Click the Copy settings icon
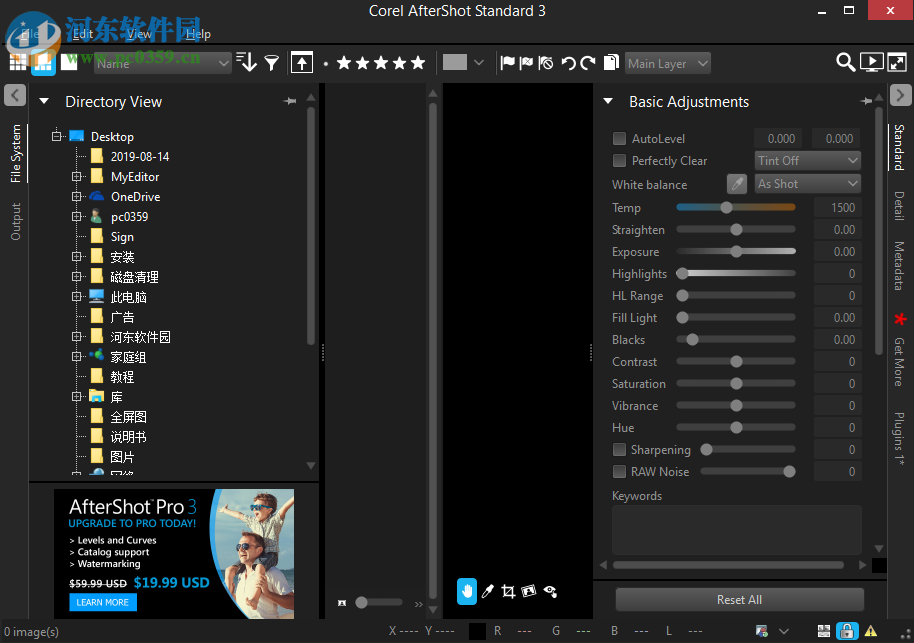The width and height of the screenshot is (914, 643). pos(611,61)
